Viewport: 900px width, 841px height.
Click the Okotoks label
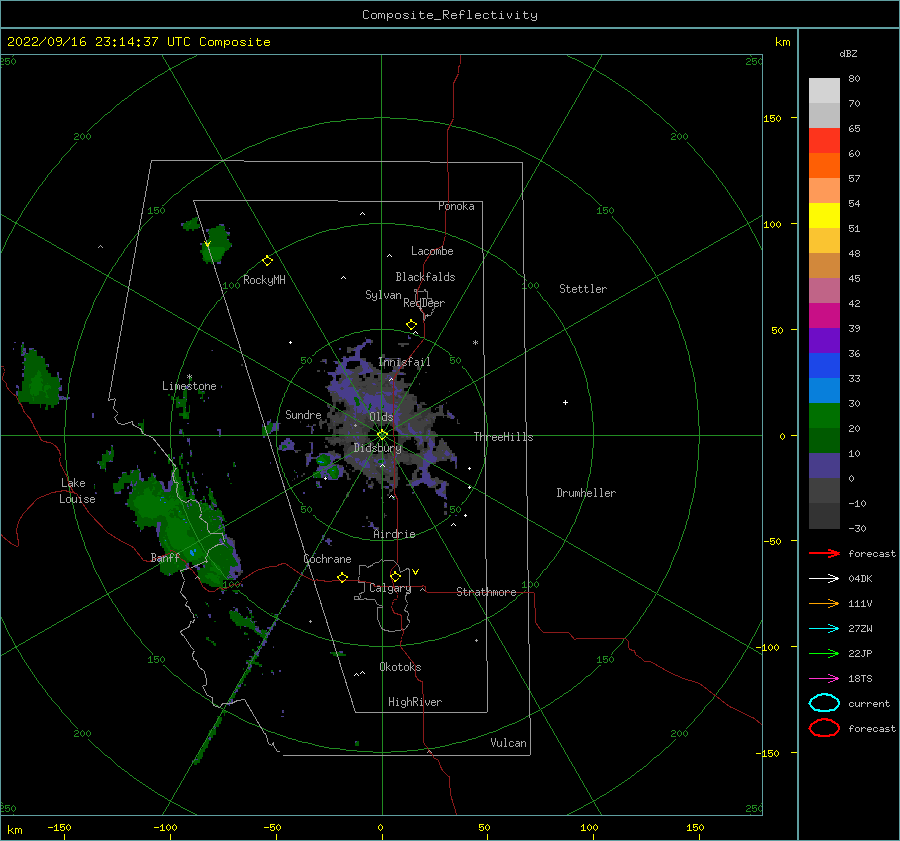(400, 667)
